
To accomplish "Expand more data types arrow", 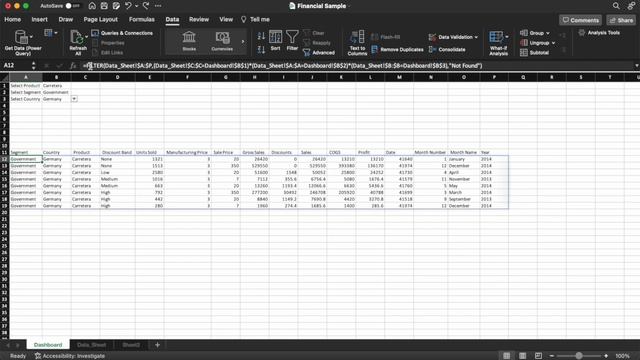I will (243, 42).
